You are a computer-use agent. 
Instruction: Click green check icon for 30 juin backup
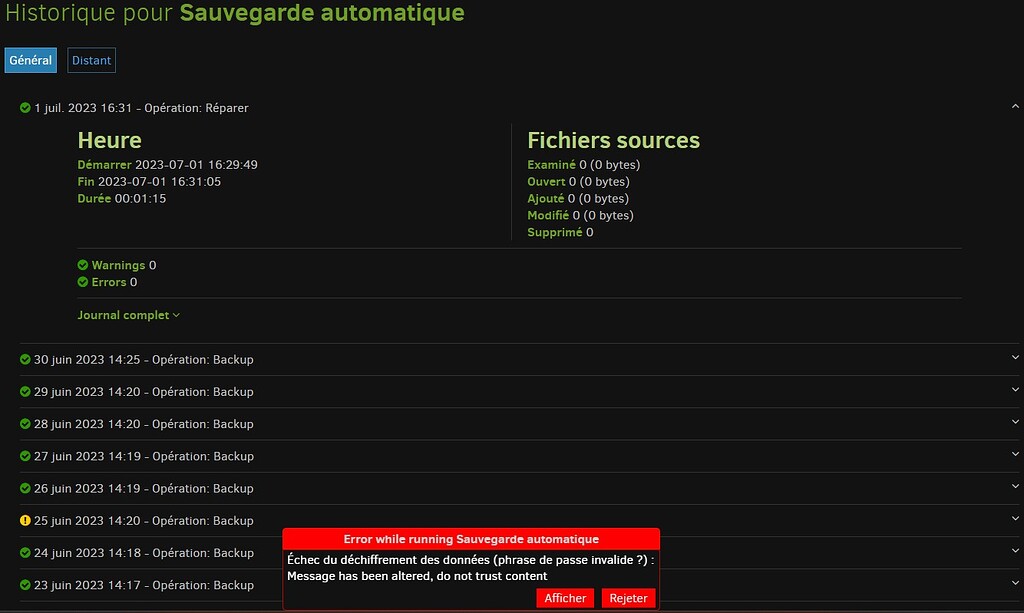click(25, 360)
